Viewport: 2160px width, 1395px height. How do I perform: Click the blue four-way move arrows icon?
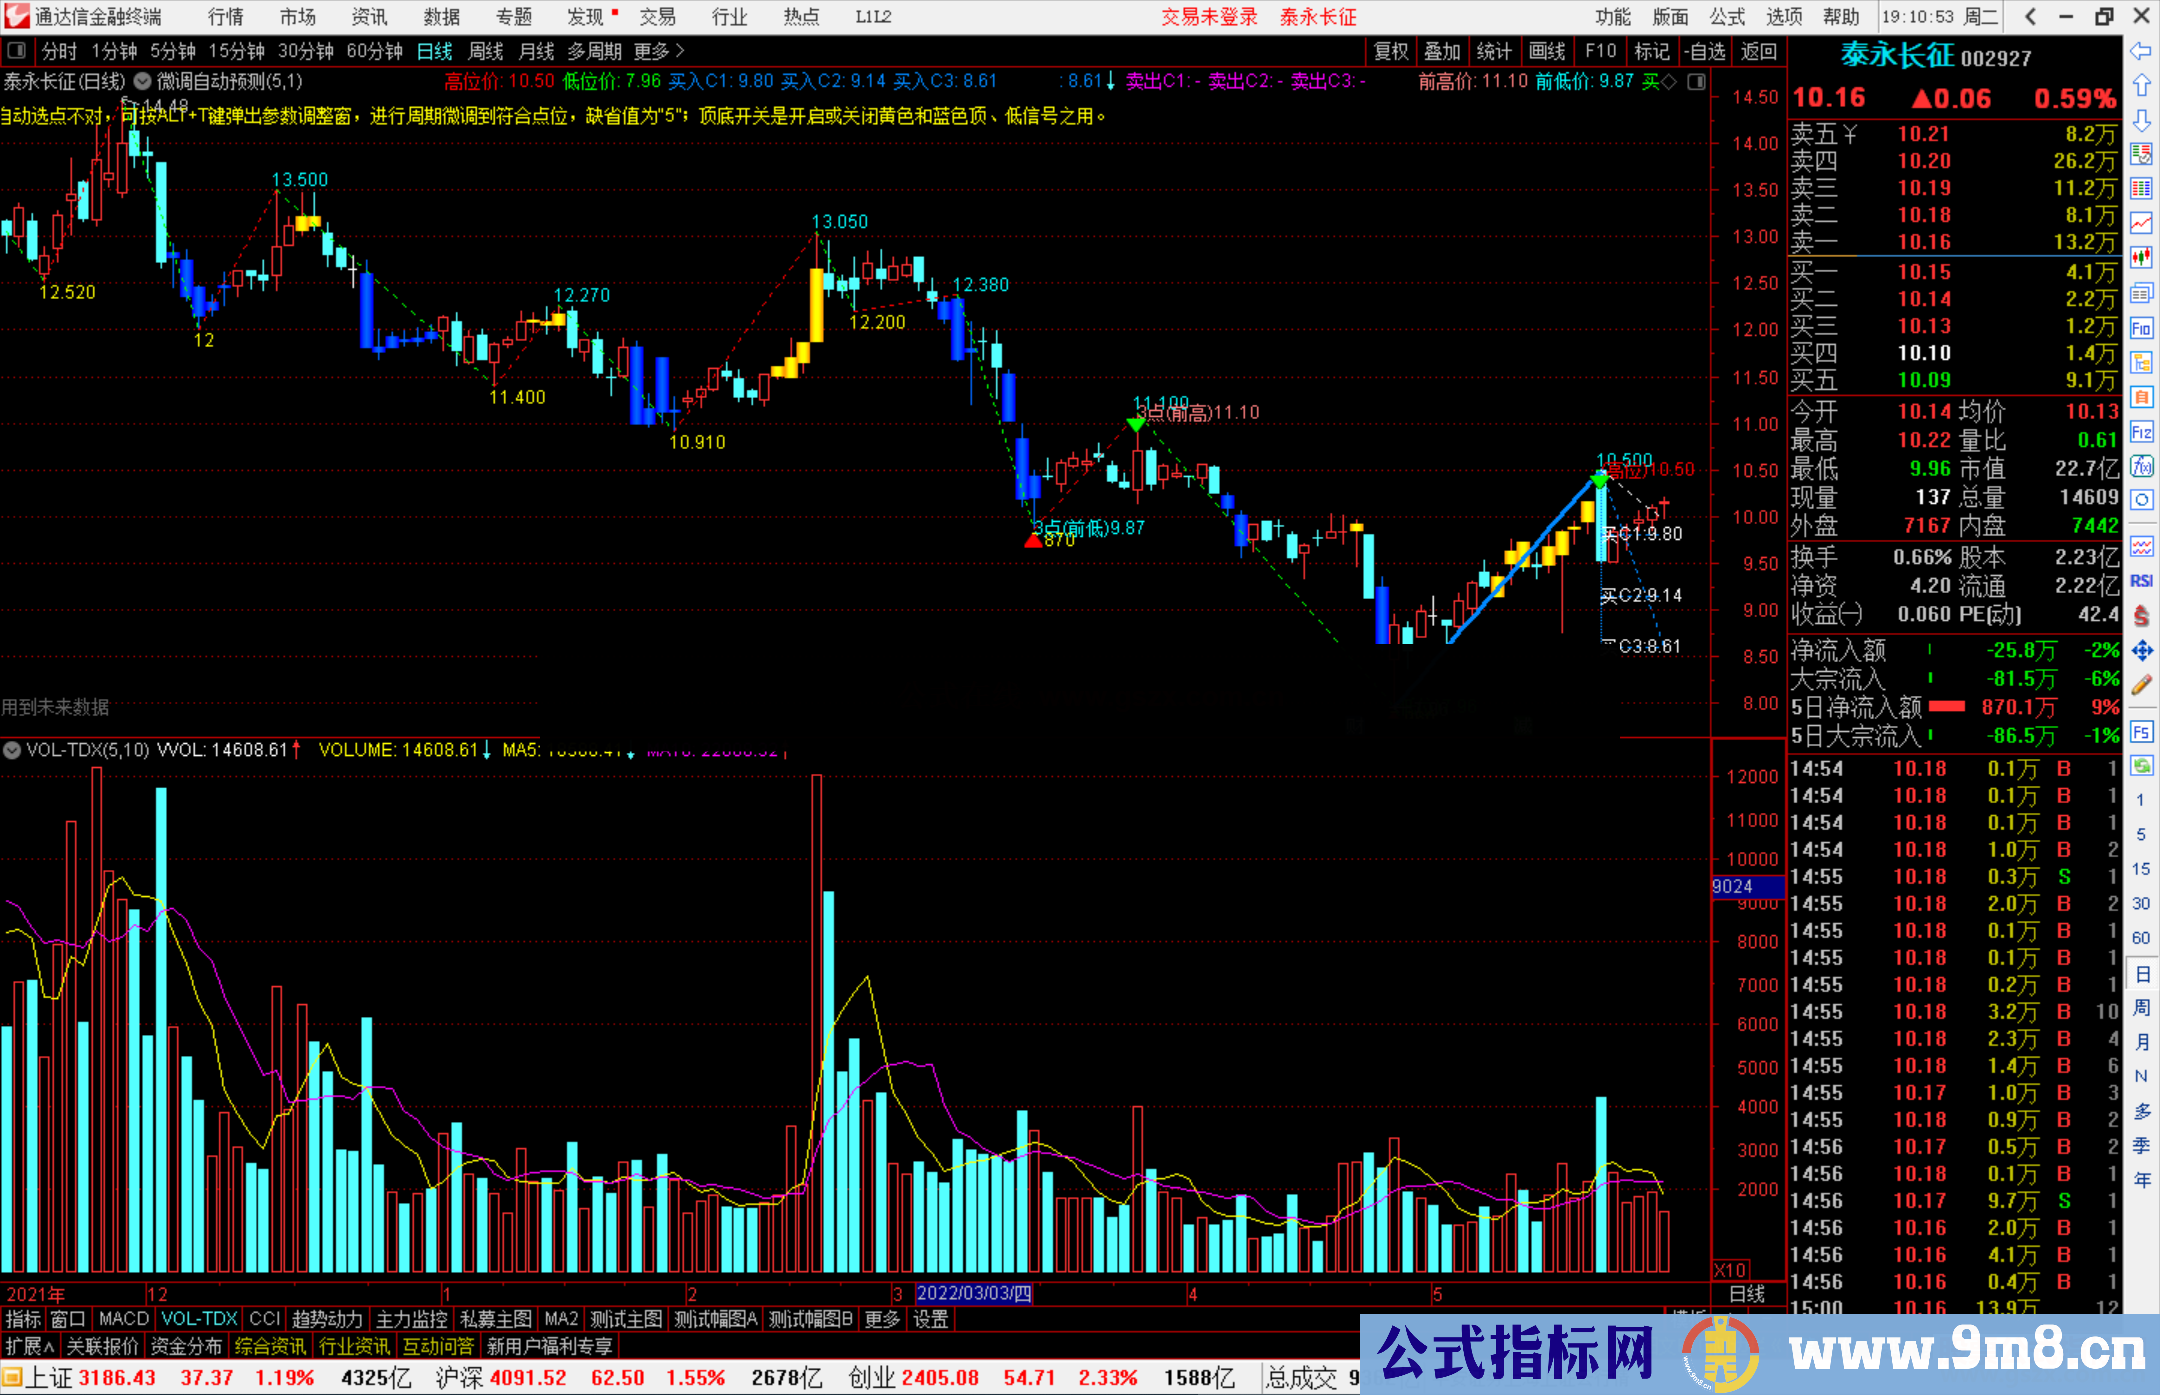tap(2141, 651)
